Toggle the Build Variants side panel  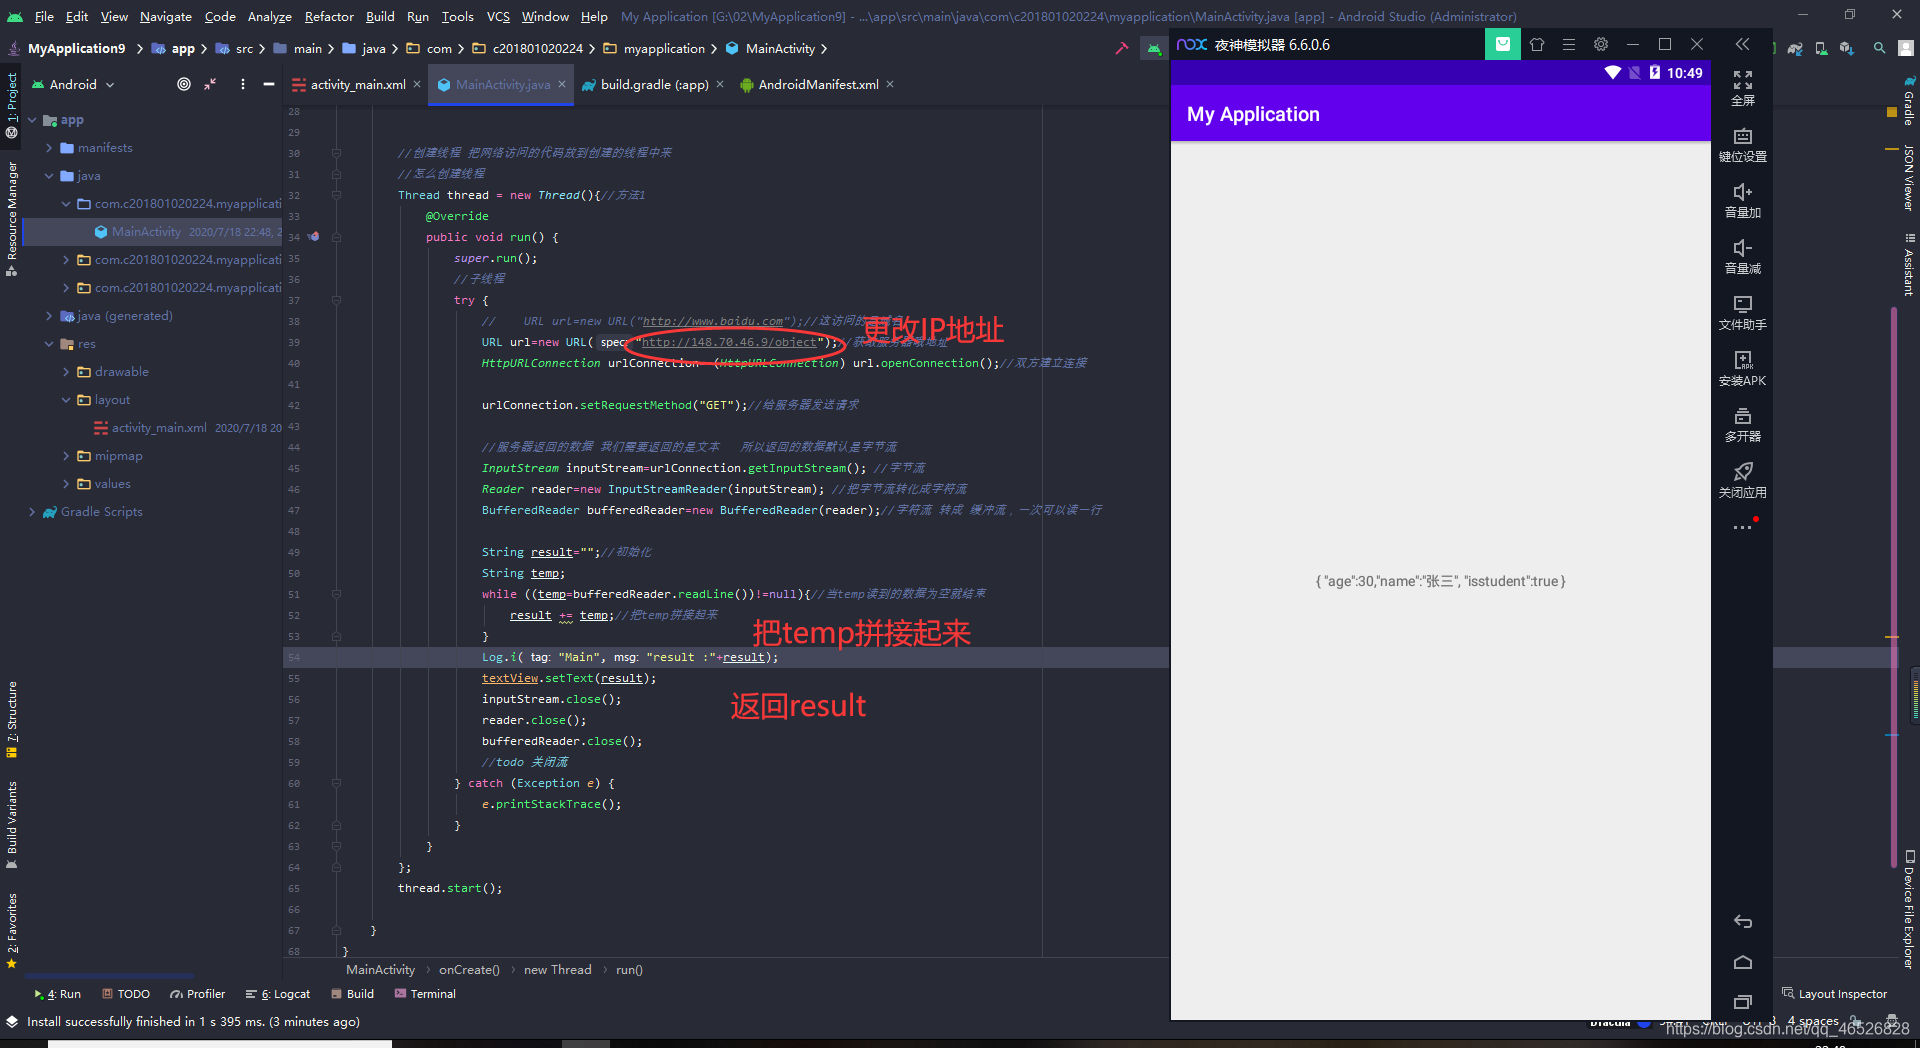tap(12, 825)
